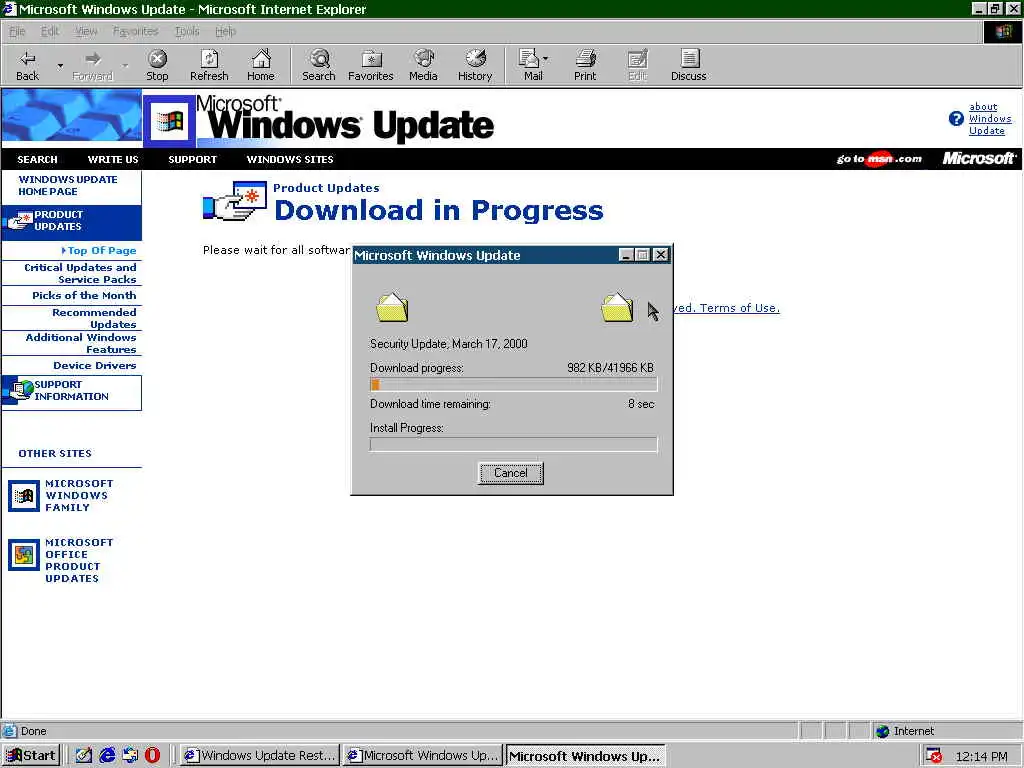
Task: Click WINDOWS SITES in the navigation bar
Action: [x=290, y=159]
